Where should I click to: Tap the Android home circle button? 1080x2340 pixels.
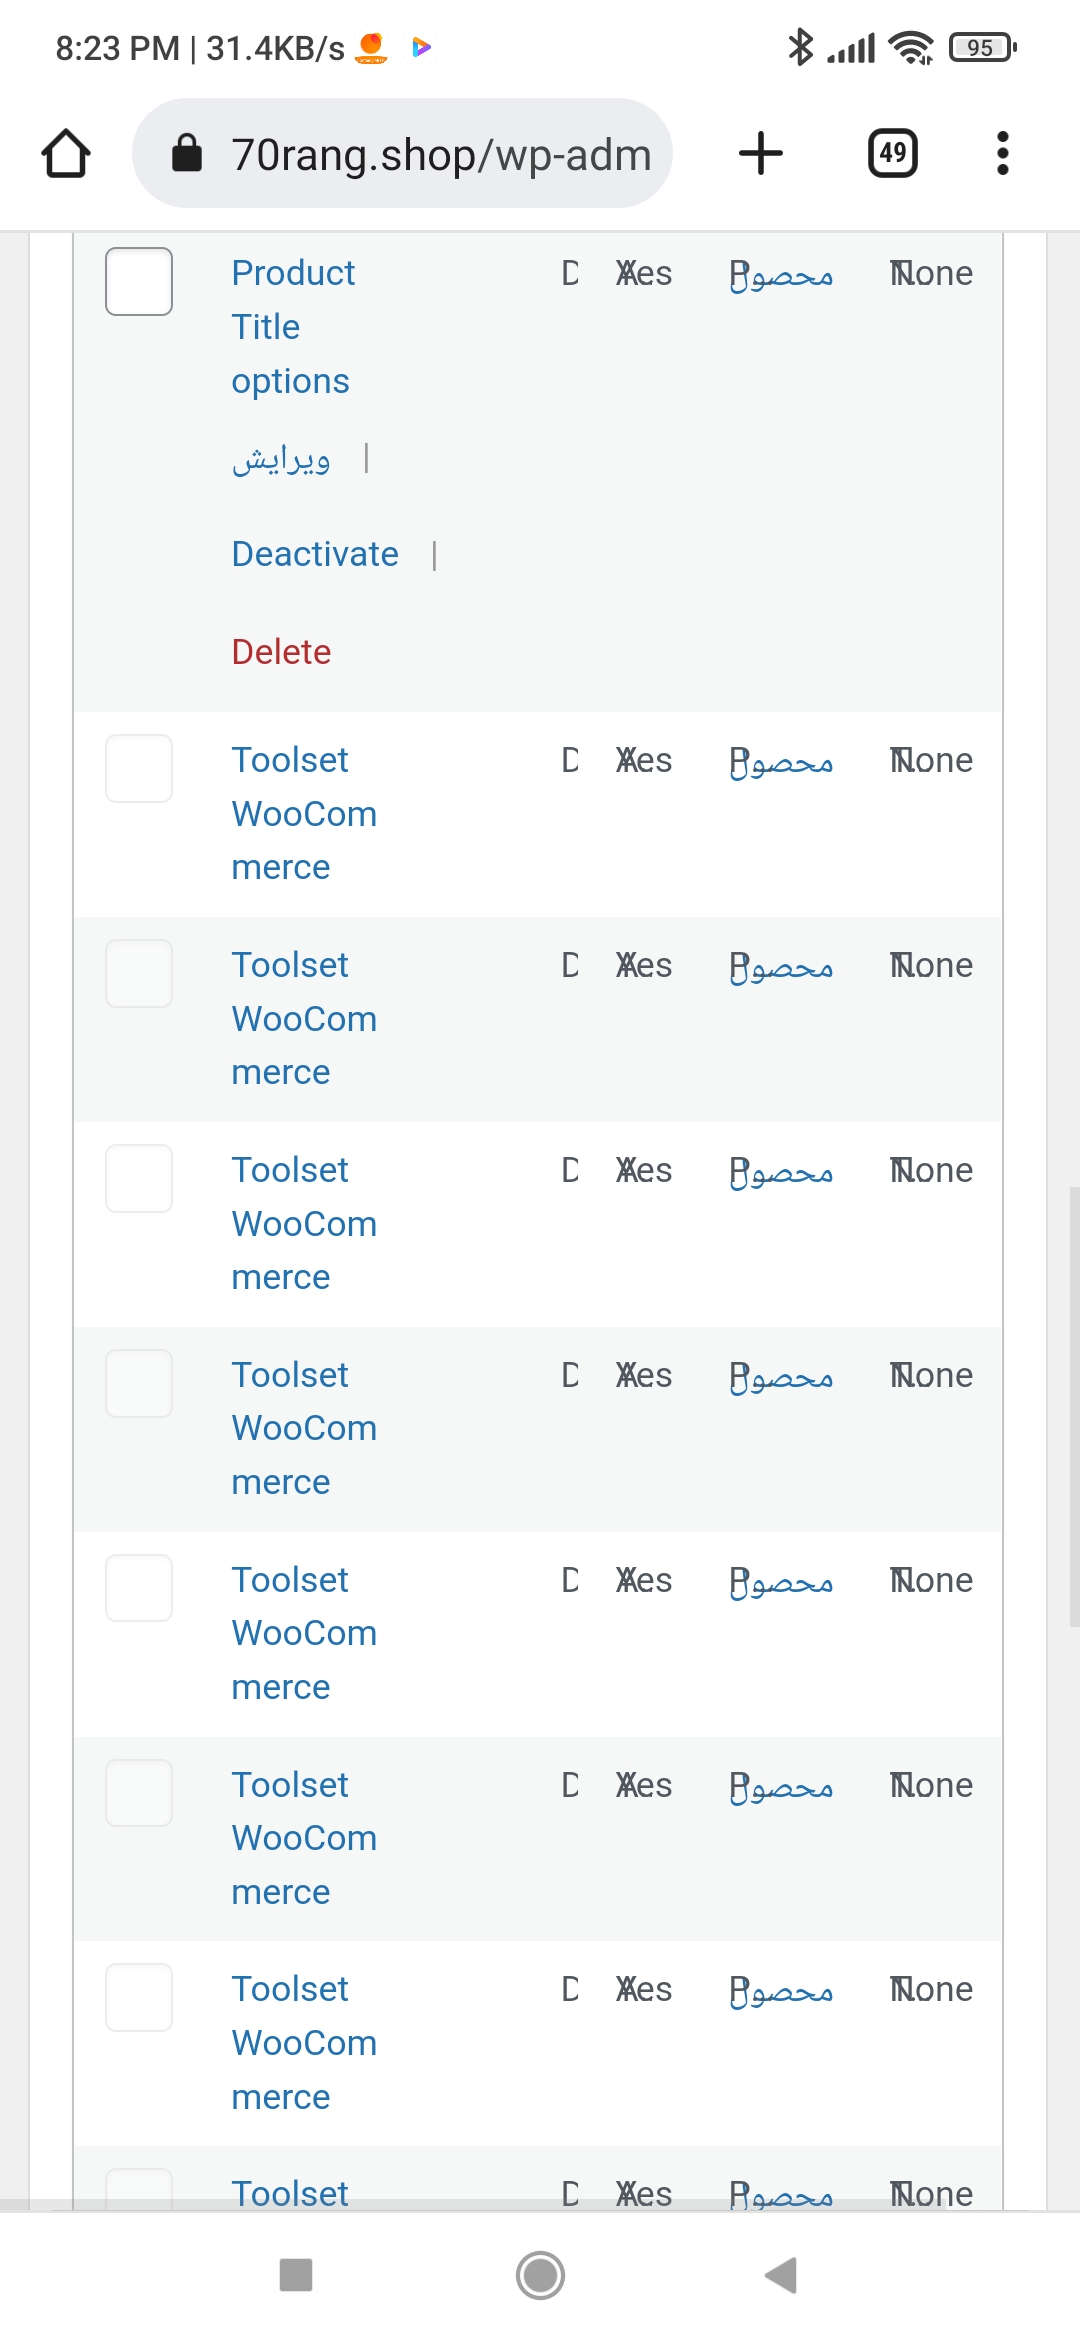pos(540,2275)
